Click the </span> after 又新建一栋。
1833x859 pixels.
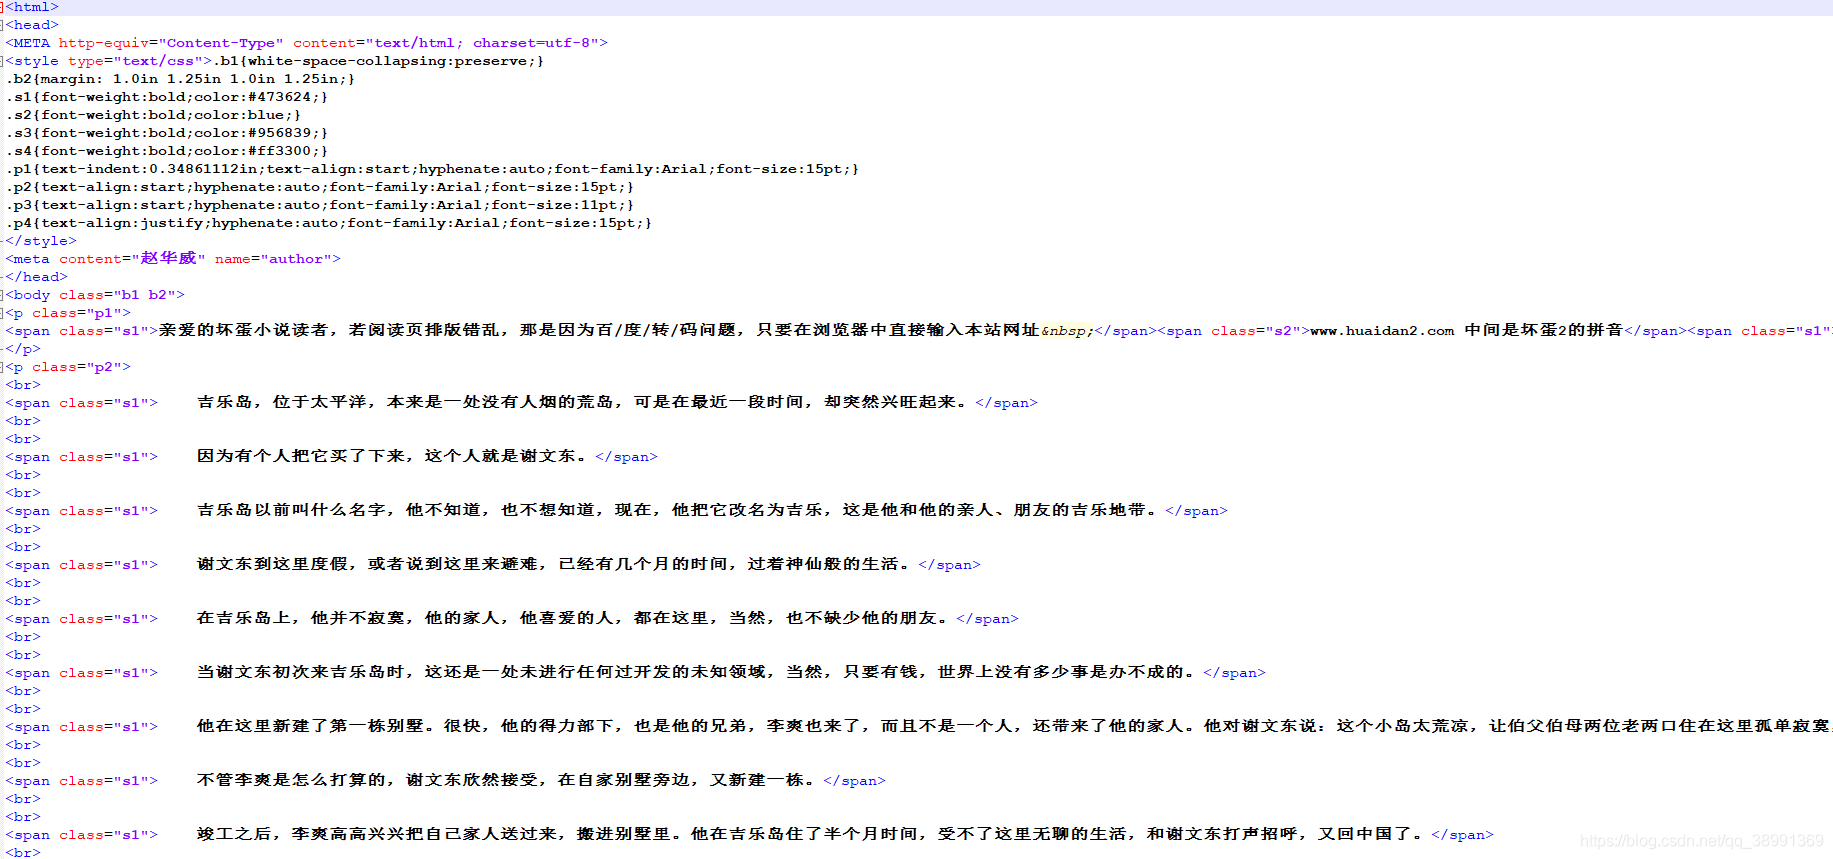(x=855, y=781)
